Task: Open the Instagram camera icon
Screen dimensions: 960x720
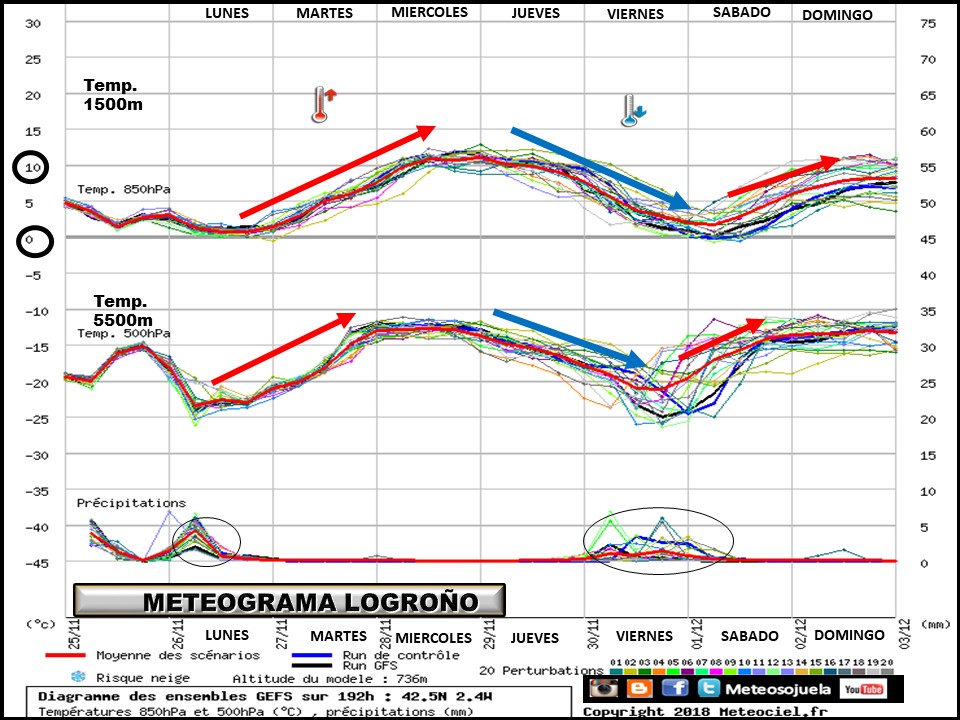Action: (604, 688)
